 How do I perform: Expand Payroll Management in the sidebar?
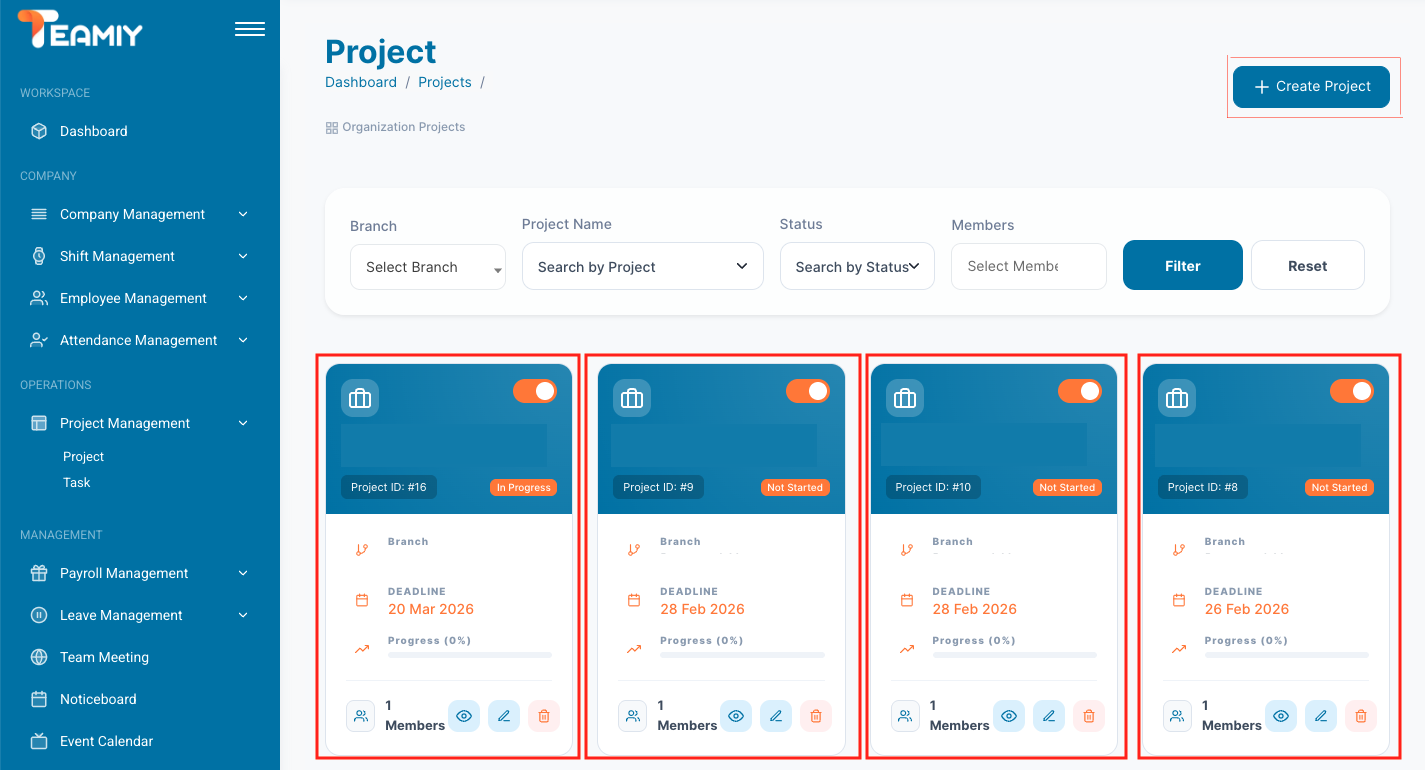coord(124,573)
